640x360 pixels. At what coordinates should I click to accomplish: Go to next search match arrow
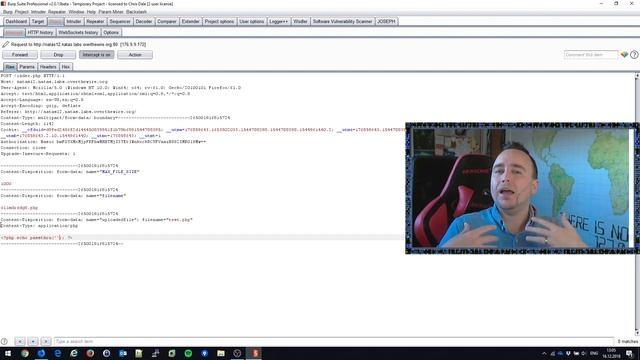pos(46,341)
